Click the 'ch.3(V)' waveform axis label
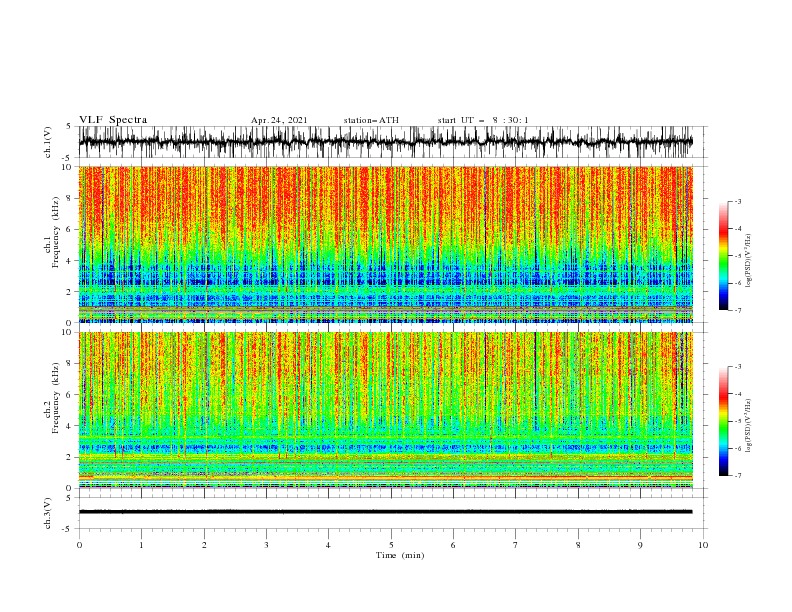 [48, 513]
